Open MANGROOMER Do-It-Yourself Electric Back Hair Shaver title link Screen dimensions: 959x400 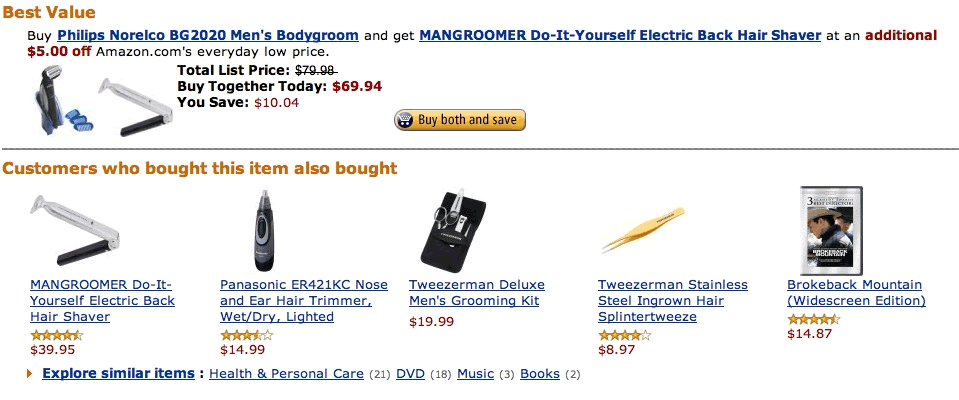102,301
